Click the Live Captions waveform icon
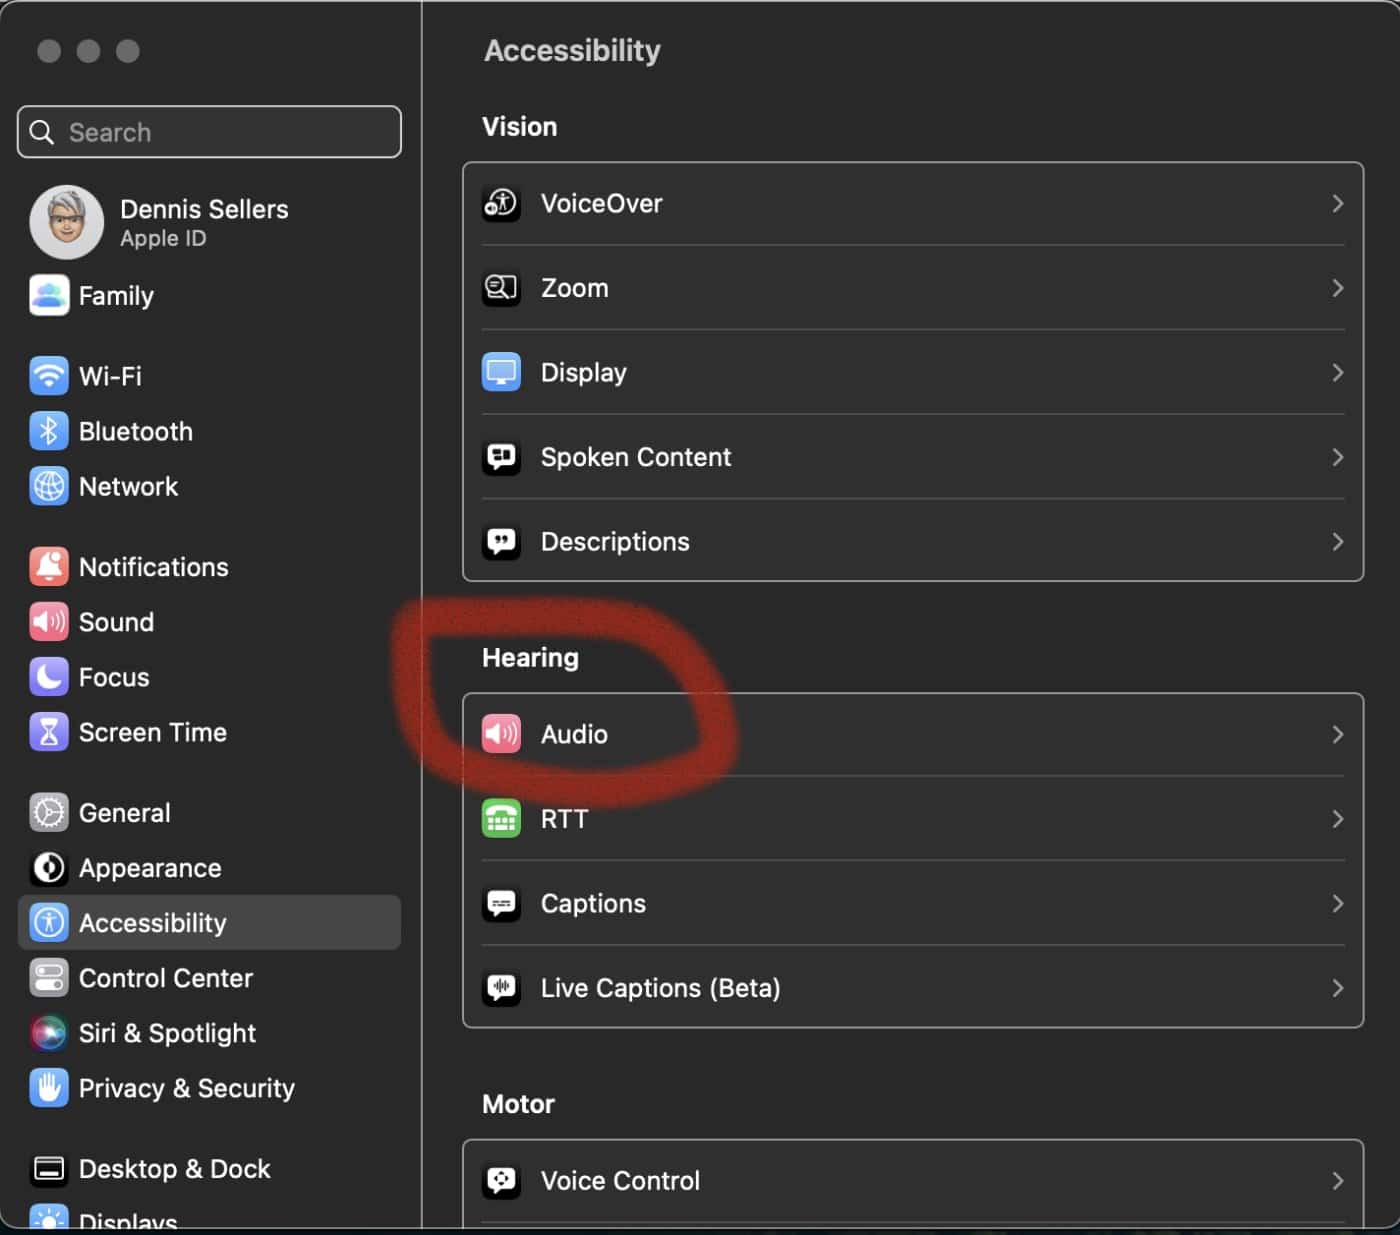Screen dimensions: 1400x1235 click(x=501, y=988)
